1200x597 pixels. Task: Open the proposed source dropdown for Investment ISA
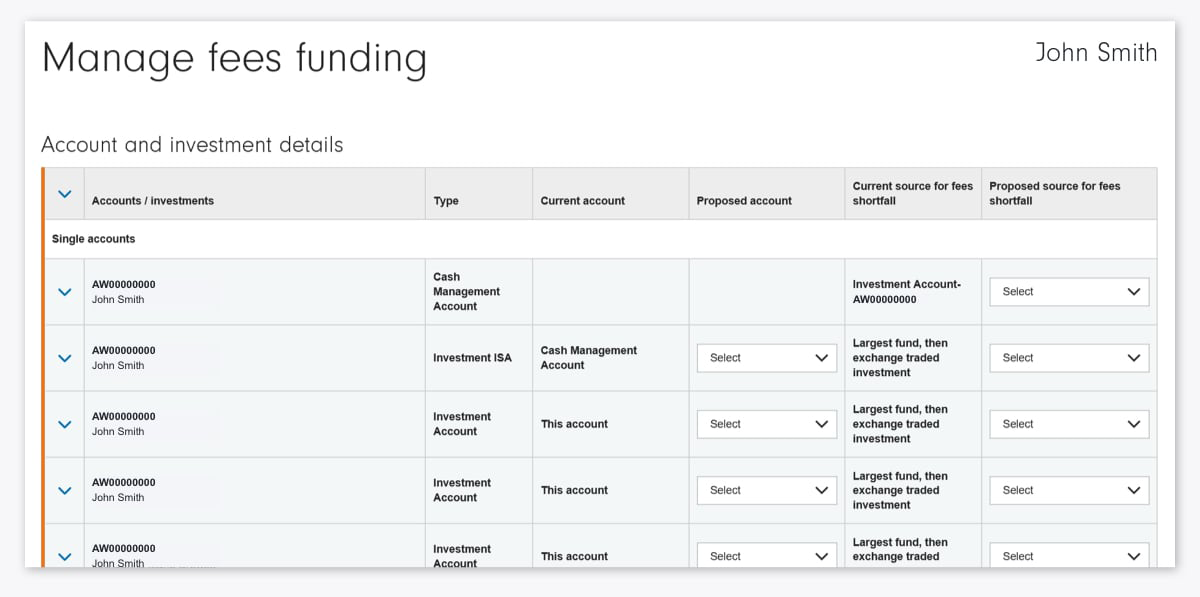(1068, 357)
